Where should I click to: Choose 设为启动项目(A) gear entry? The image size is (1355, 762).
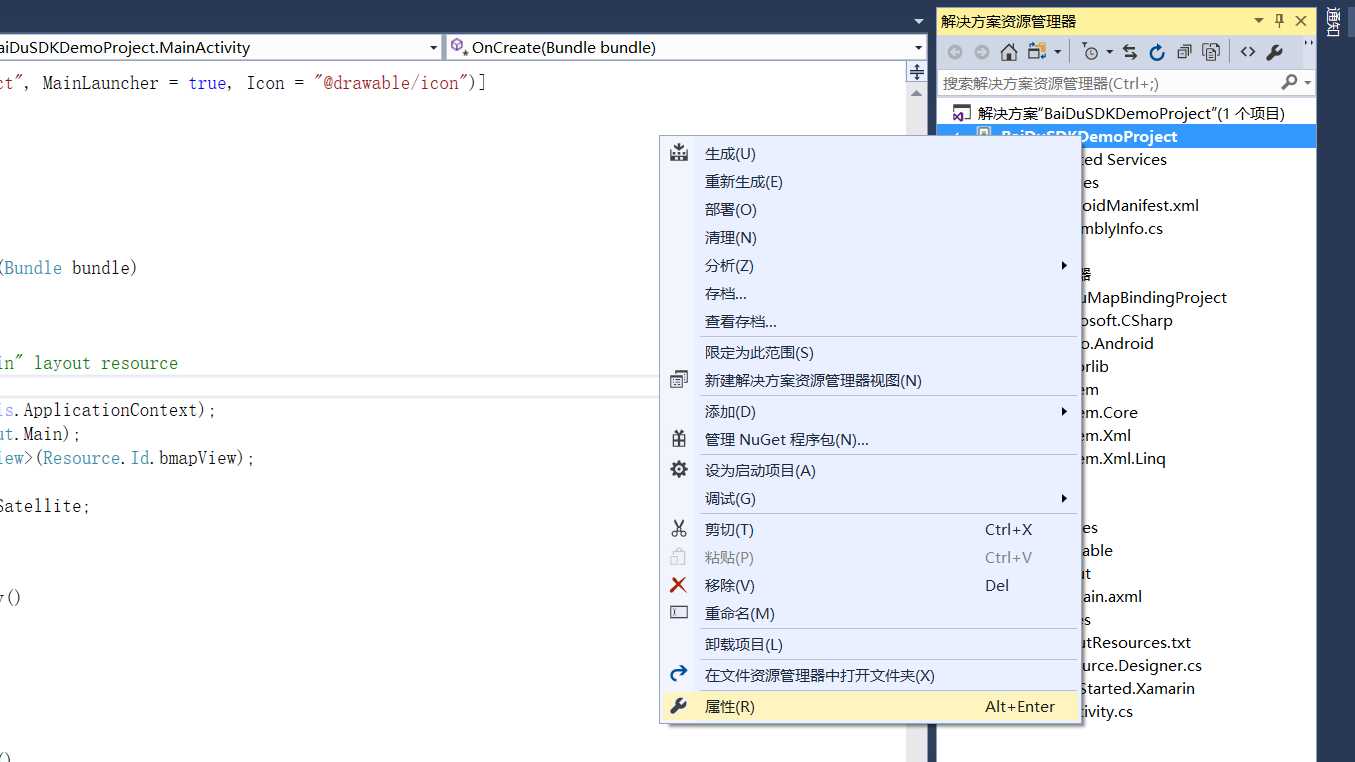(868, 471)
